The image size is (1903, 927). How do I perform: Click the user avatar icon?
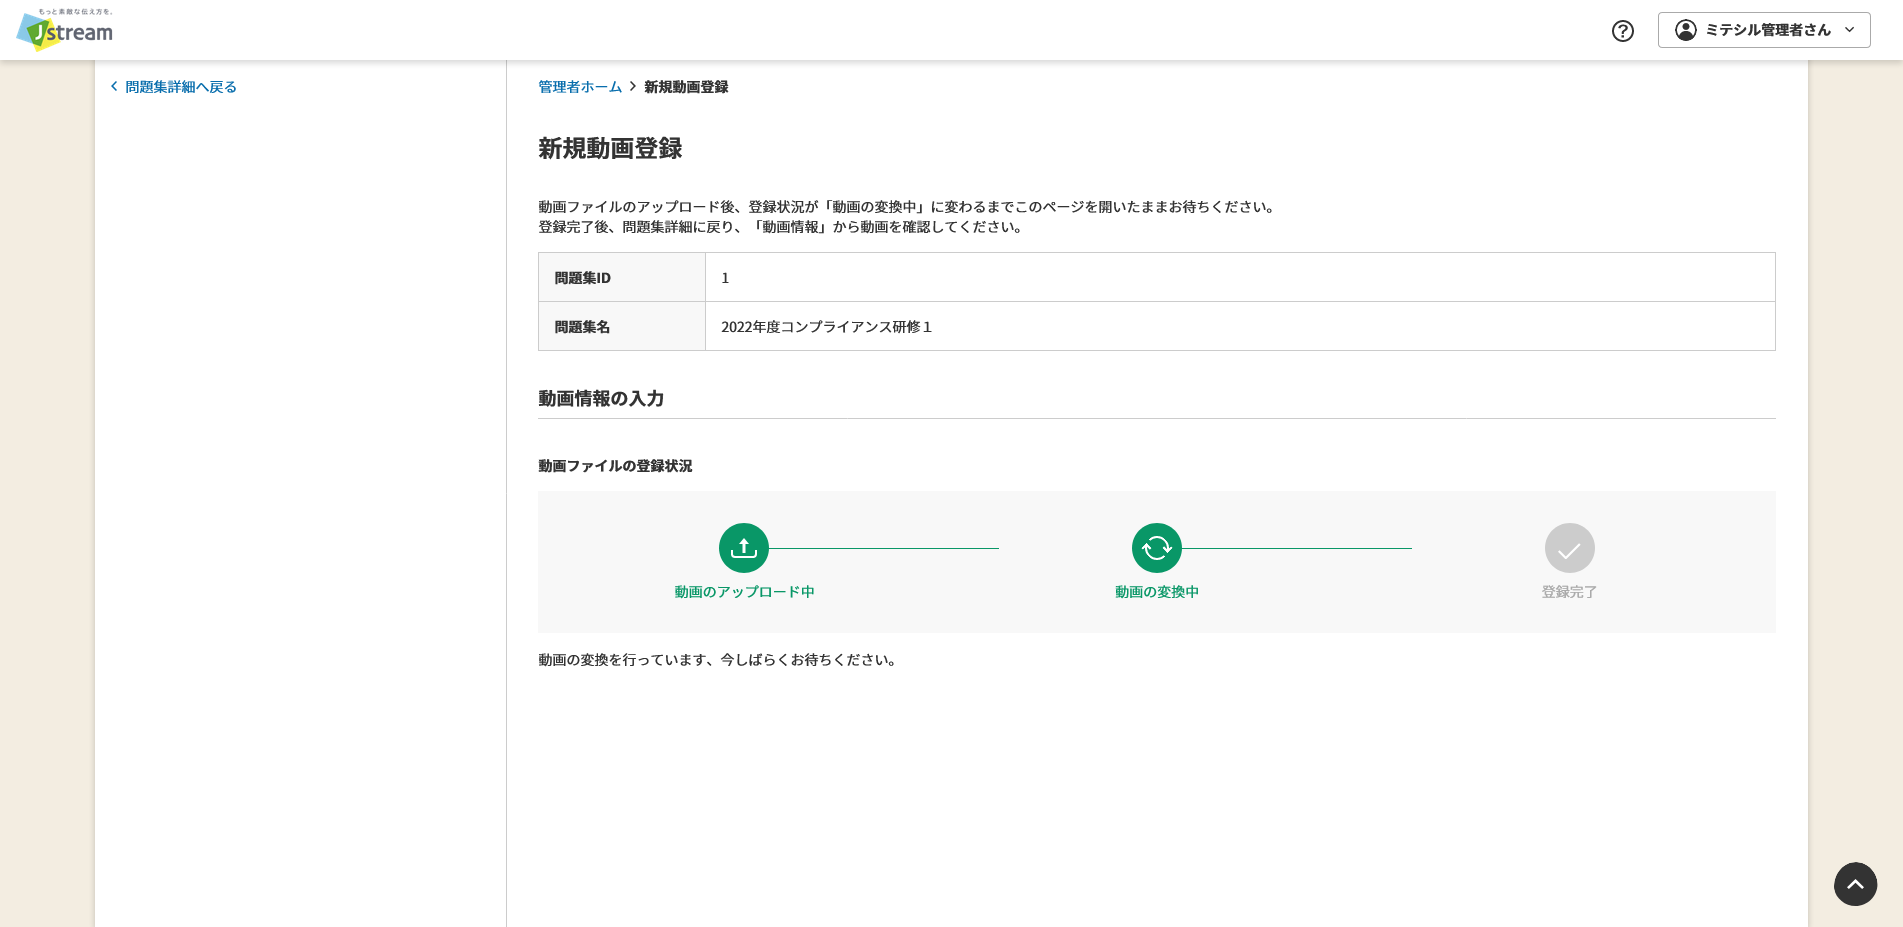1686,30
